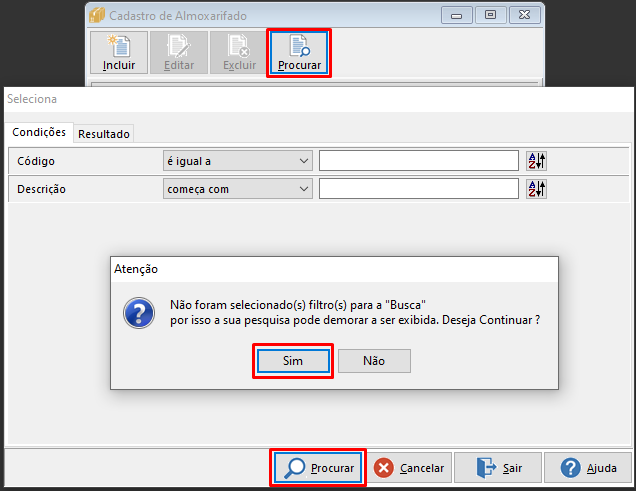
Task: Click the Excluir toolbar button
Action: (x=239, y=53)
